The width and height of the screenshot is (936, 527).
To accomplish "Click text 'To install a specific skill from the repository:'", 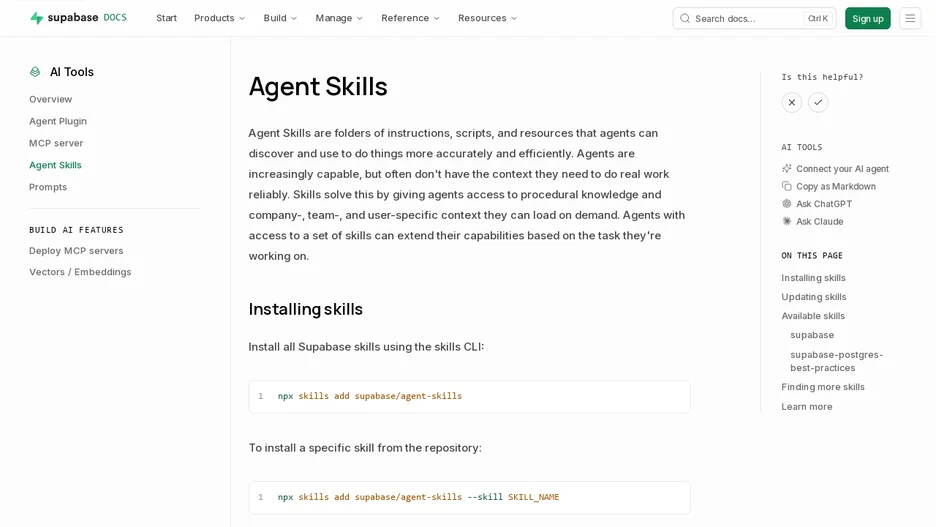I will click(365, 448).
